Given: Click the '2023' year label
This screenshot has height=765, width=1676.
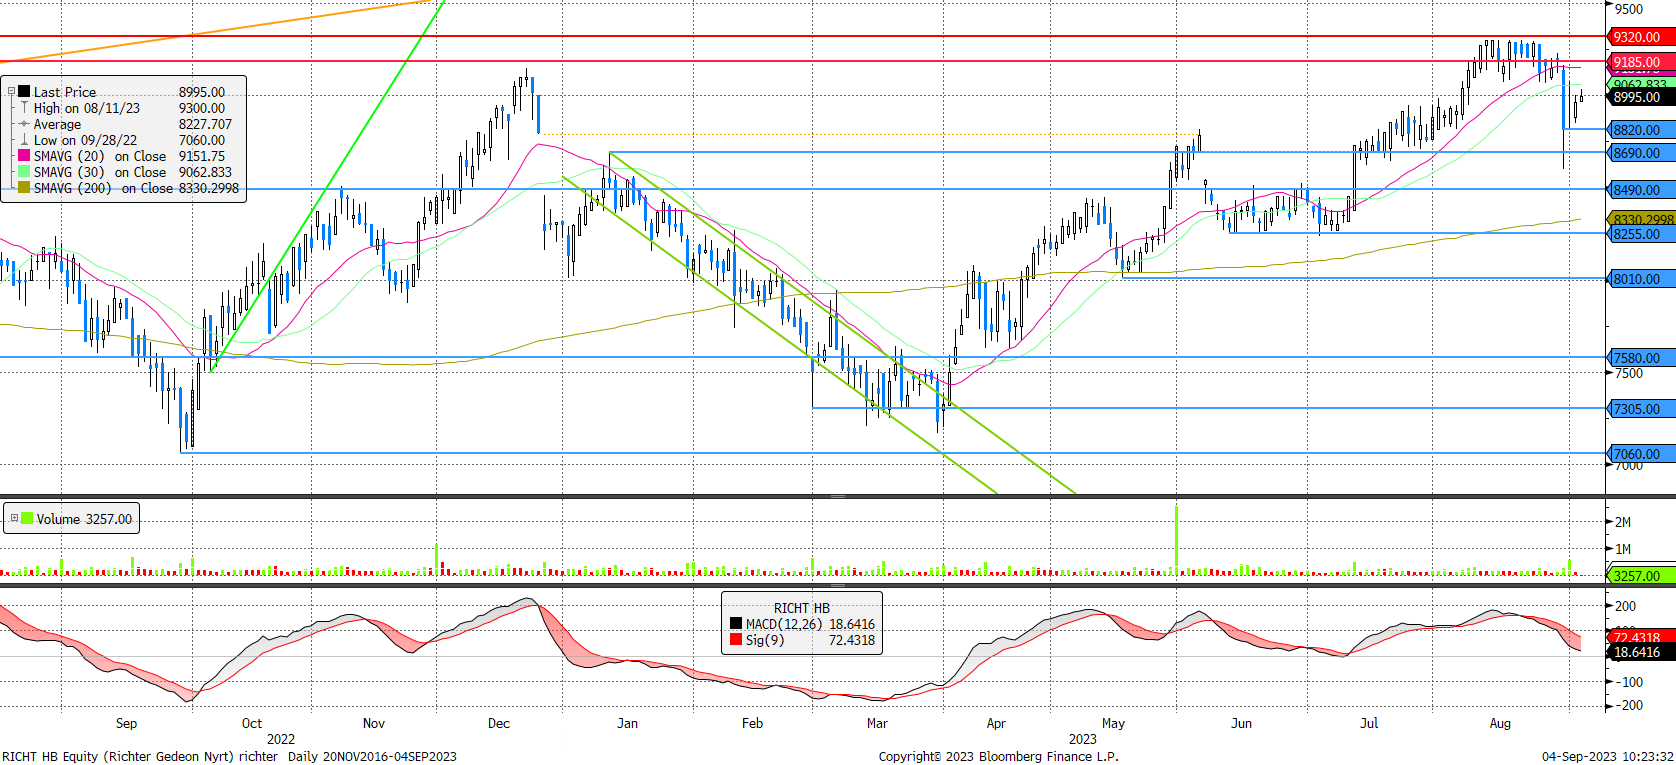Looking at the screenshot, I should (x=1082, y=739).
